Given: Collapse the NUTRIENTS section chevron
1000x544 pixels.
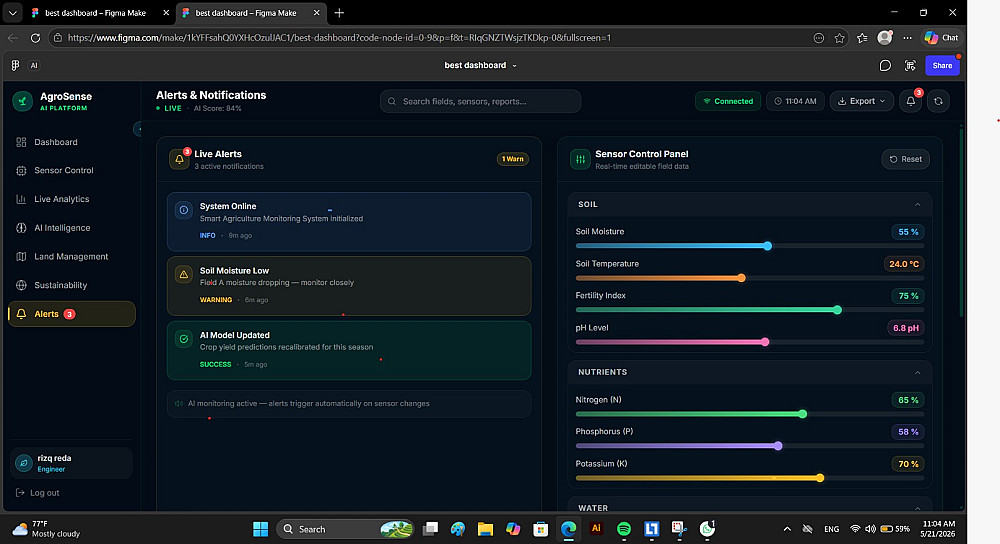Looking at the screenshot, I should tap(917, 372).
